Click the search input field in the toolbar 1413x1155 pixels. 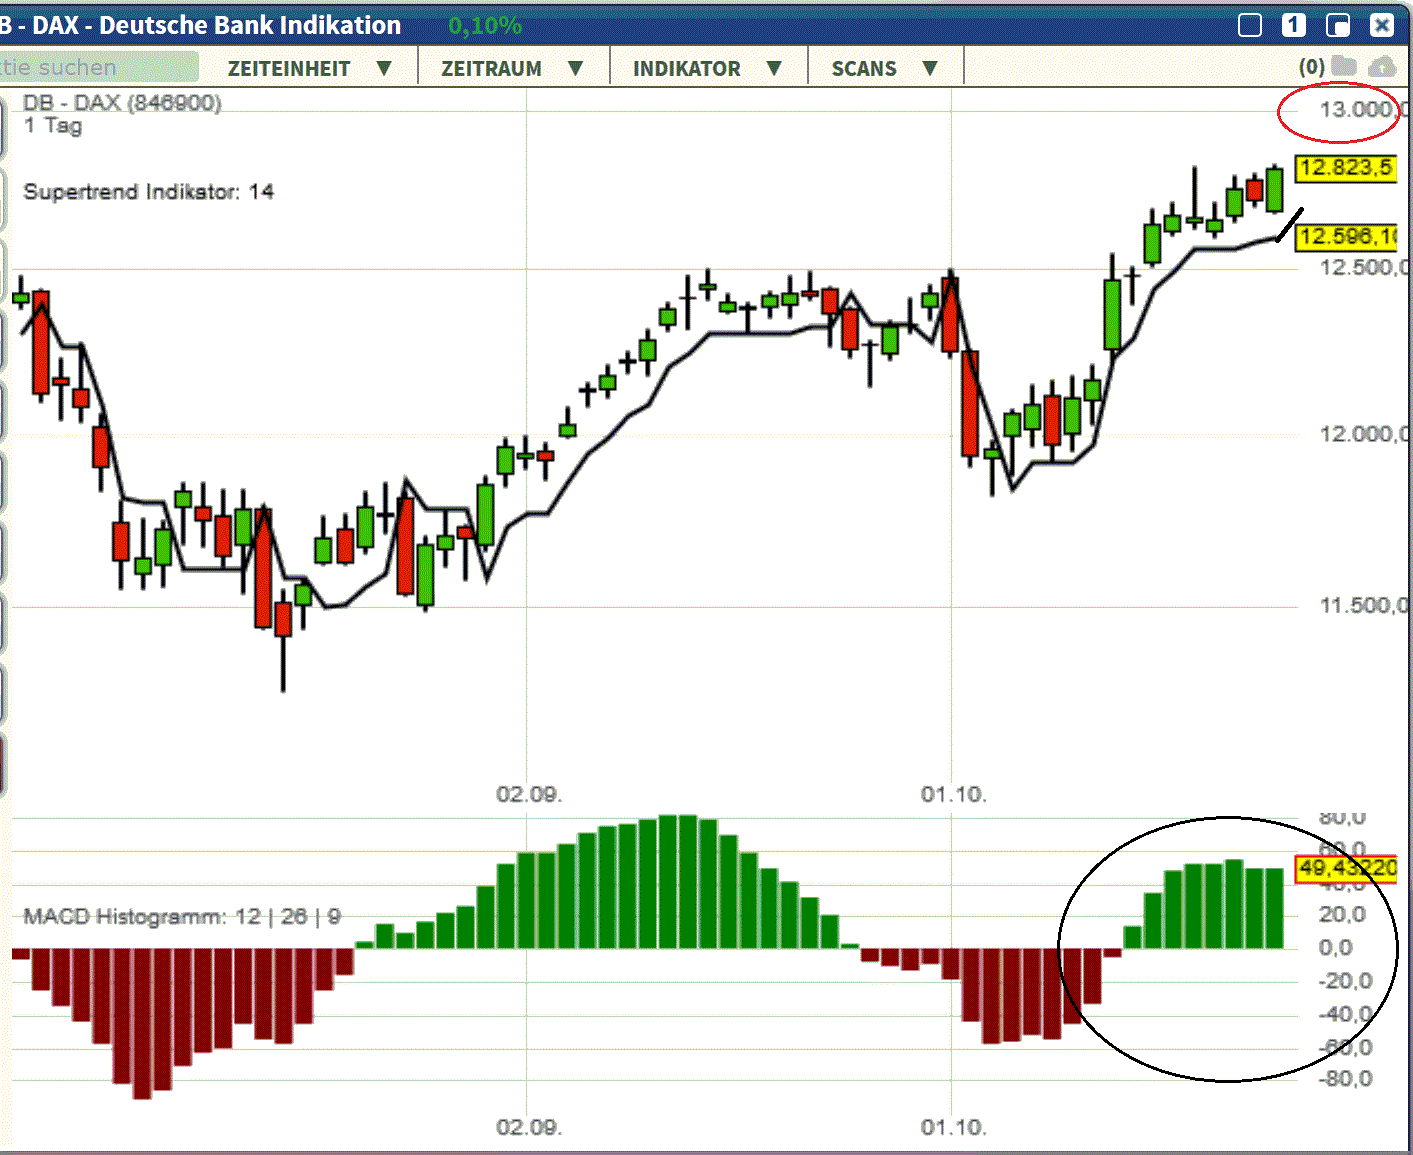[98, 67]
